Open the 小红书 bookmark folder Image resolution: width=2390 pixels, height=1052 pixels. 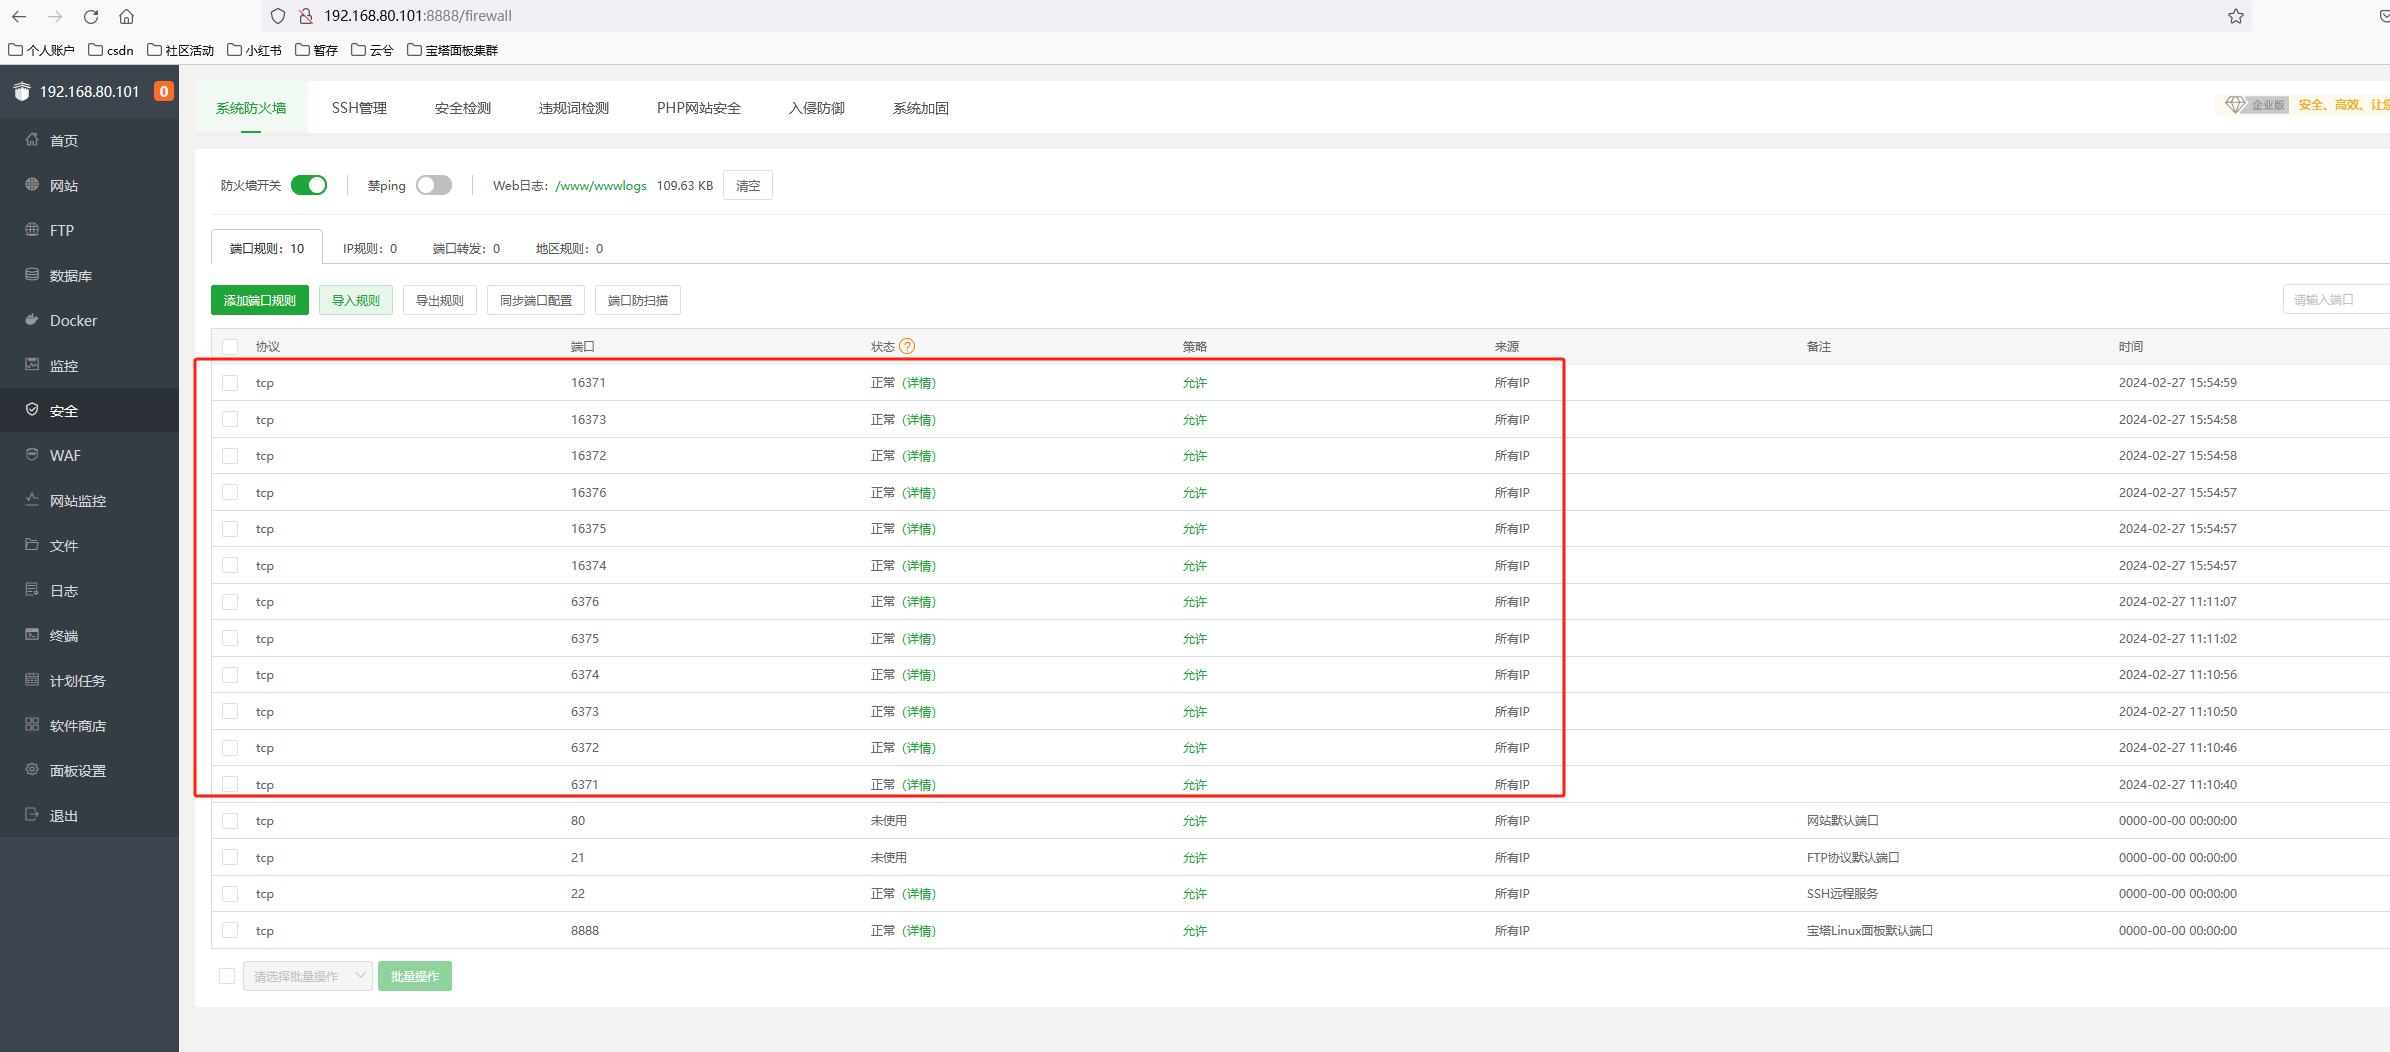[x=254, y=50]
